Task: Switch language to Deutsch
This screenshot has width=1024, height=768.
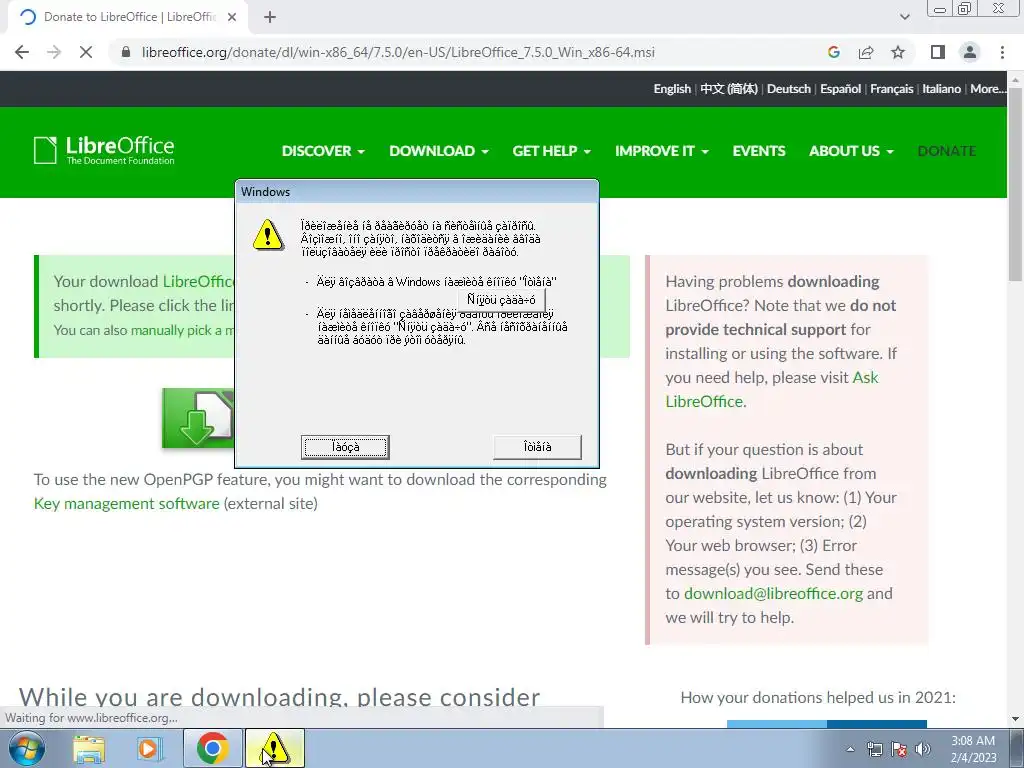Action: 789,89
